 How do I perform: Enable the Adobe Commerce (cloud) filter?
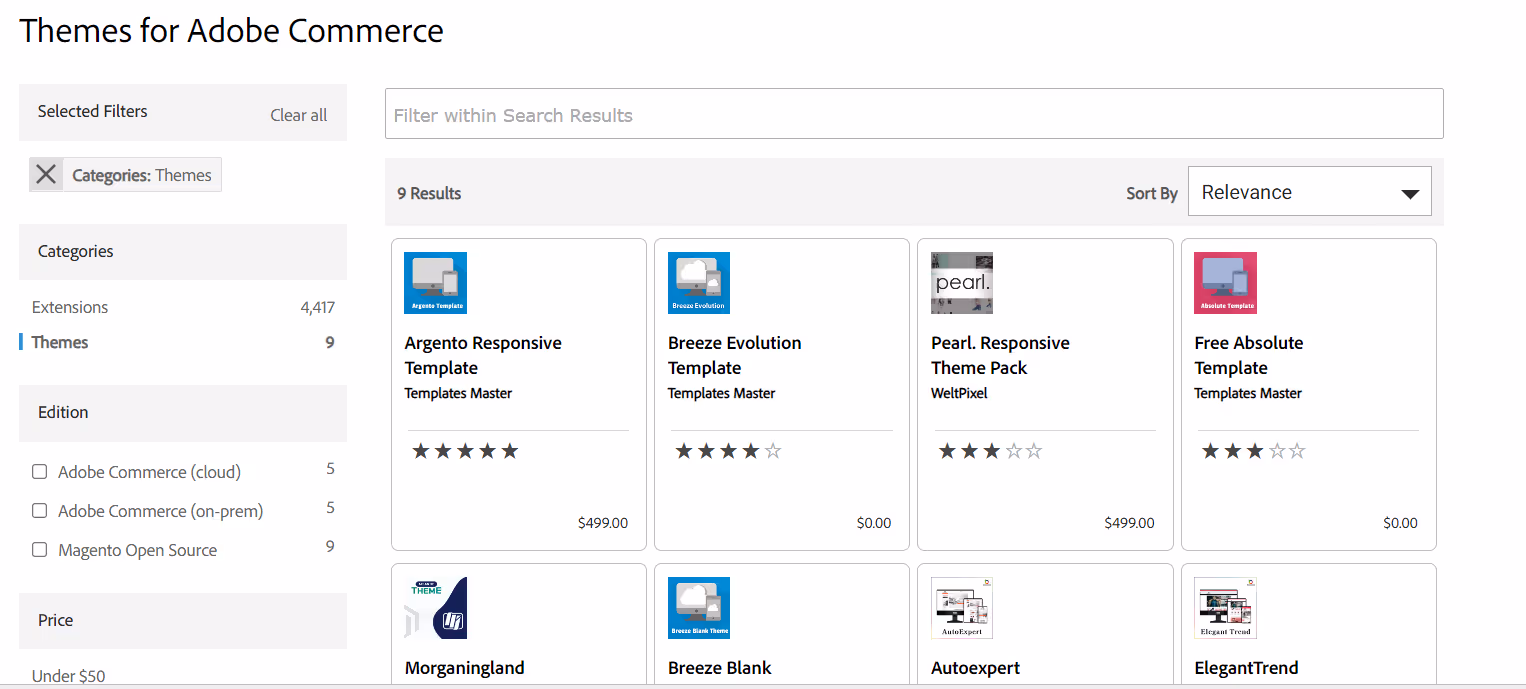coord(39,471)
